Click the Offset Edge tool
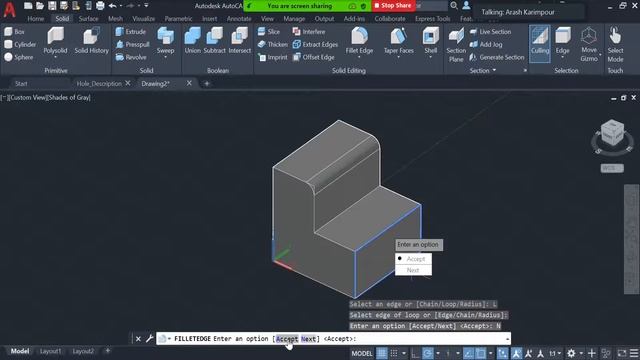This screenshot has width=640, height=360. point(313,57)
